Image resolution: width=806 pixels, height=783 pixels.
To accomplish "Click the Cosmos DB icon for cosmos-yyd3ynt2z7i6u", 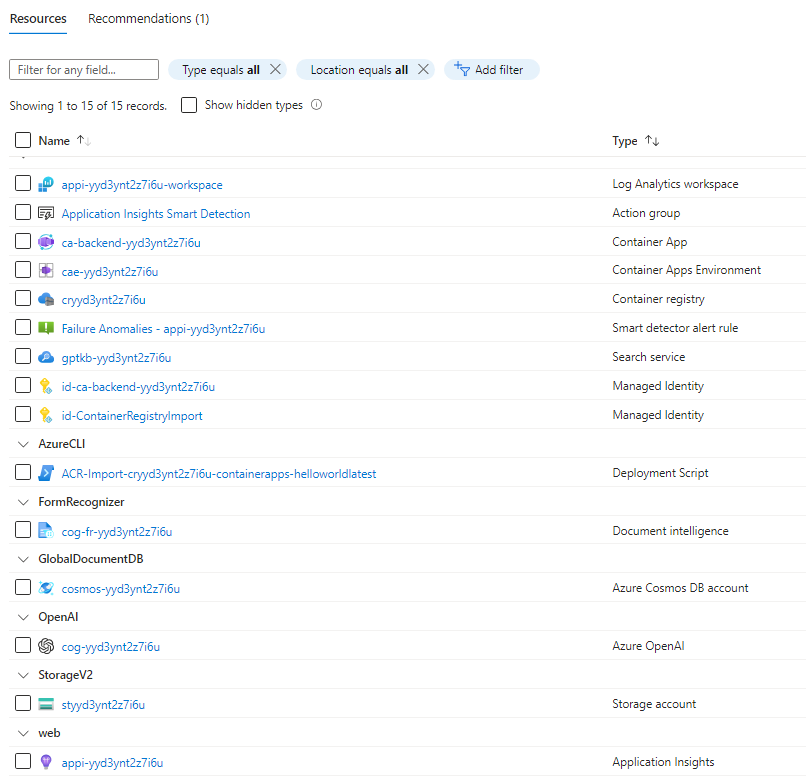I will pos(46,588).
